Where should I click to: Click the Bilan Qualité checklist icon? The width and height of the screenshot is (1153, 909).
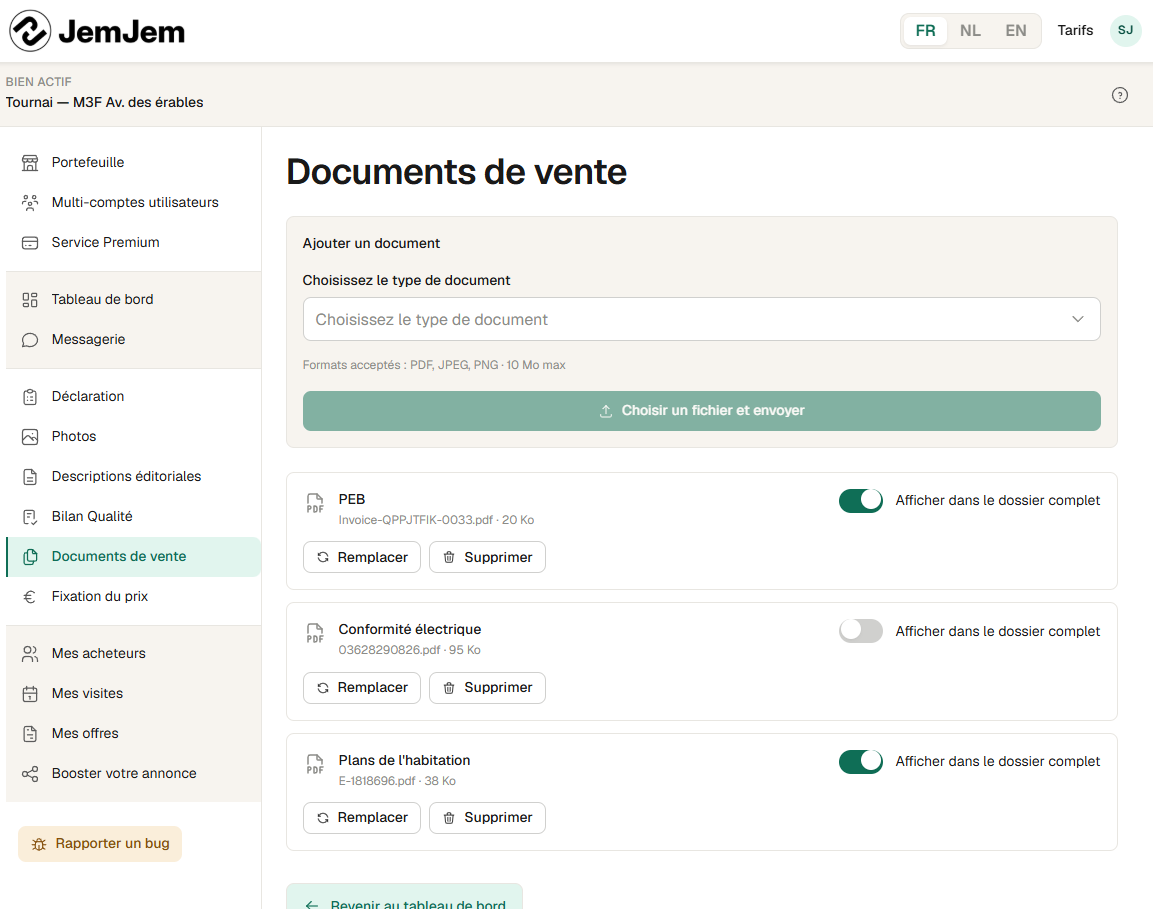click(x=30, y=517)
